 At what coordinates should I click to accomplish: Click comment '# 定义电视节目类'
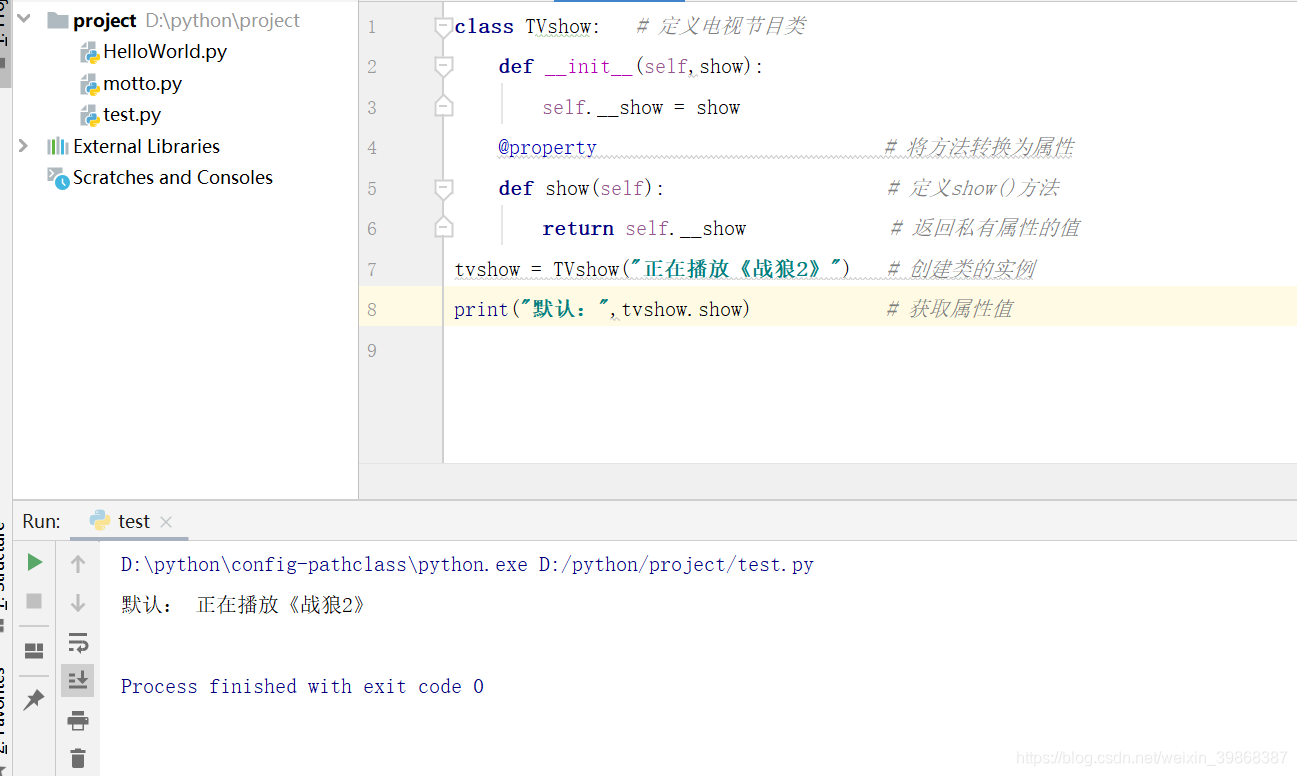tap(720, 27)
